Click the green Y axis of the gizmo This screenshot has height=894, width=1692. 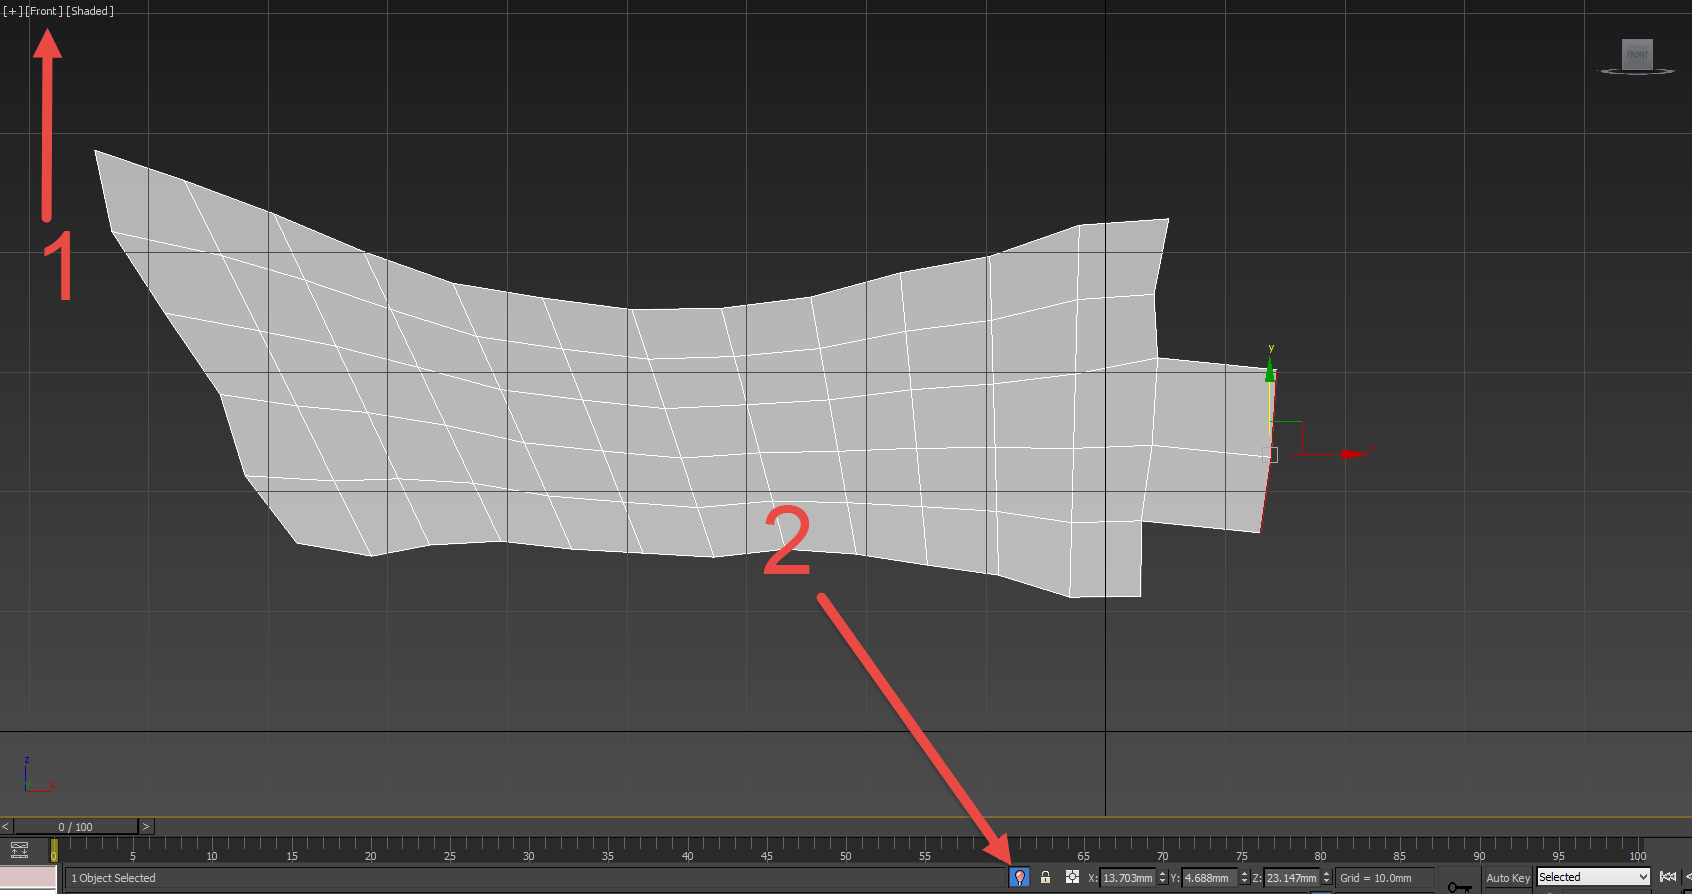click(1270, 372)
